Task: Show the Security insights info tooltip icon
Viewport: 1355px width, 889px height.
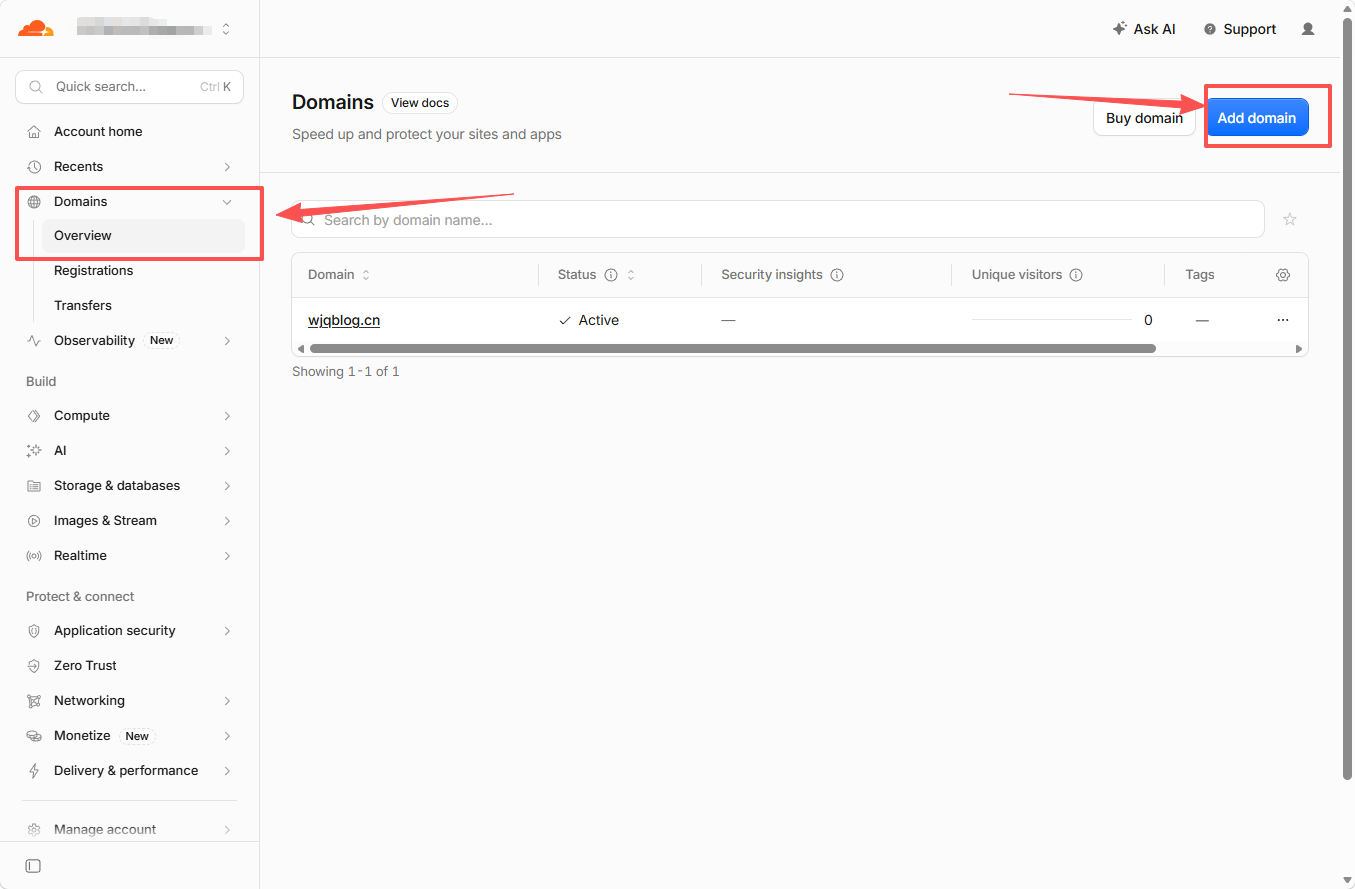Action: point(838,275)
